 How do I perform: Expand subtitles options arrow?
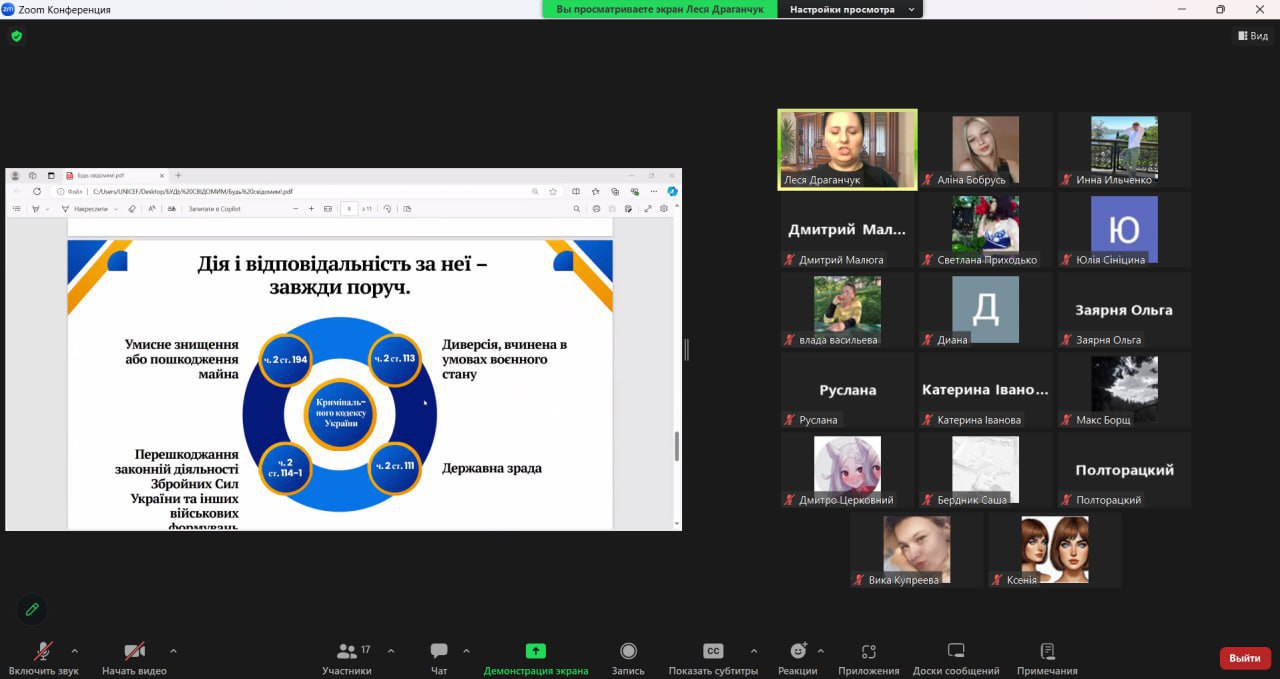coord(753,651)
